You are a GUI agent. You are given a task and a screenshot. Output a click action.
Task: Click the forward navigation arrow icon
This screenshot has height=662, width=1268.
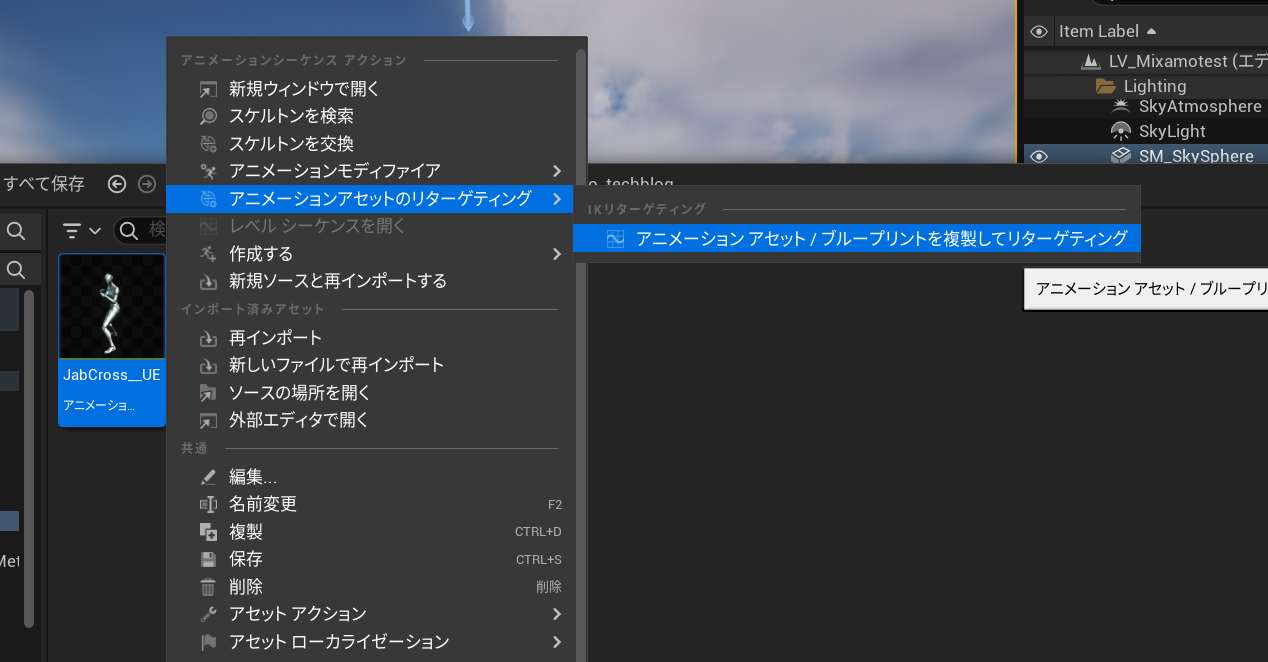click(x=147, y=184)
